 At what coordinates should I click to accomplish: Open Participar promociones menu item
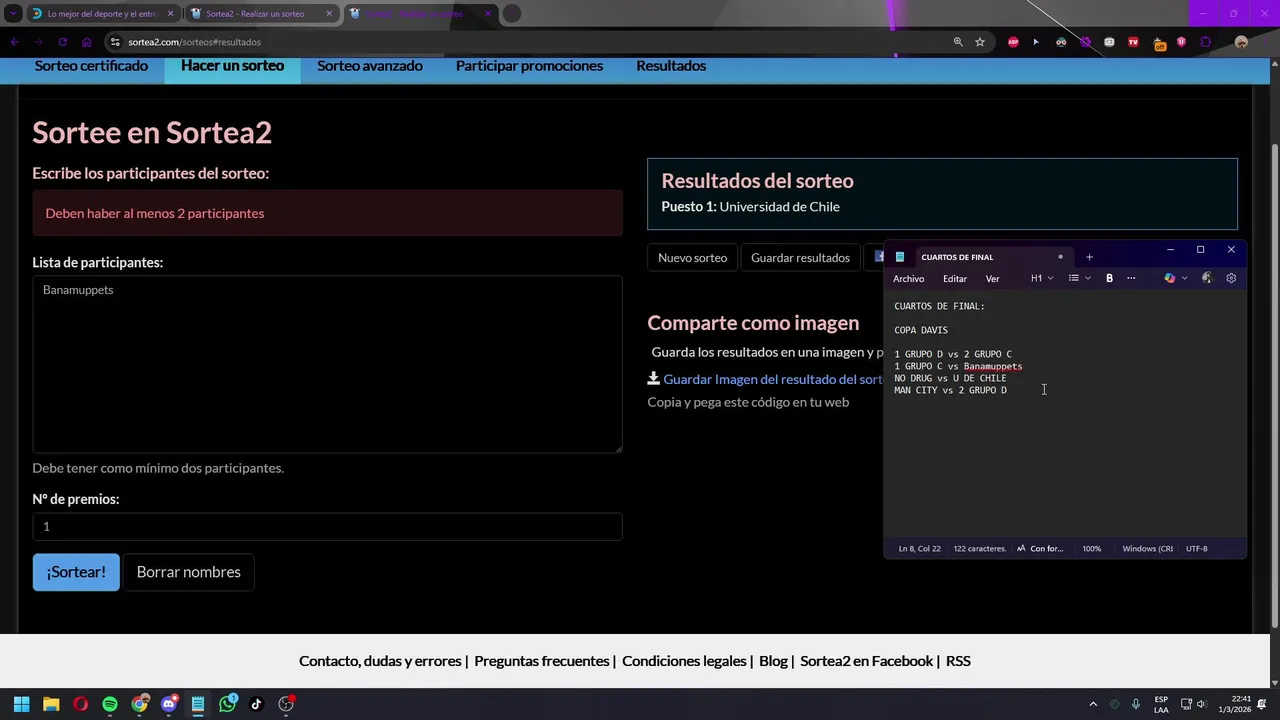(529, 66)
